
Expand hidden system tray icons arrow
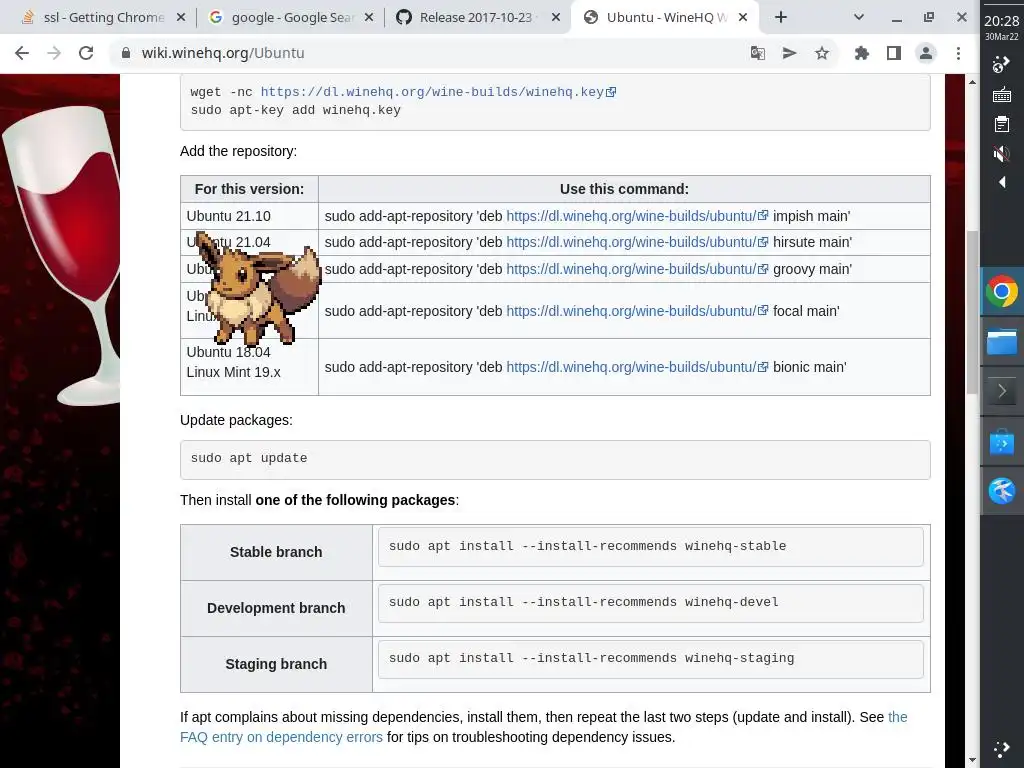1002,182
